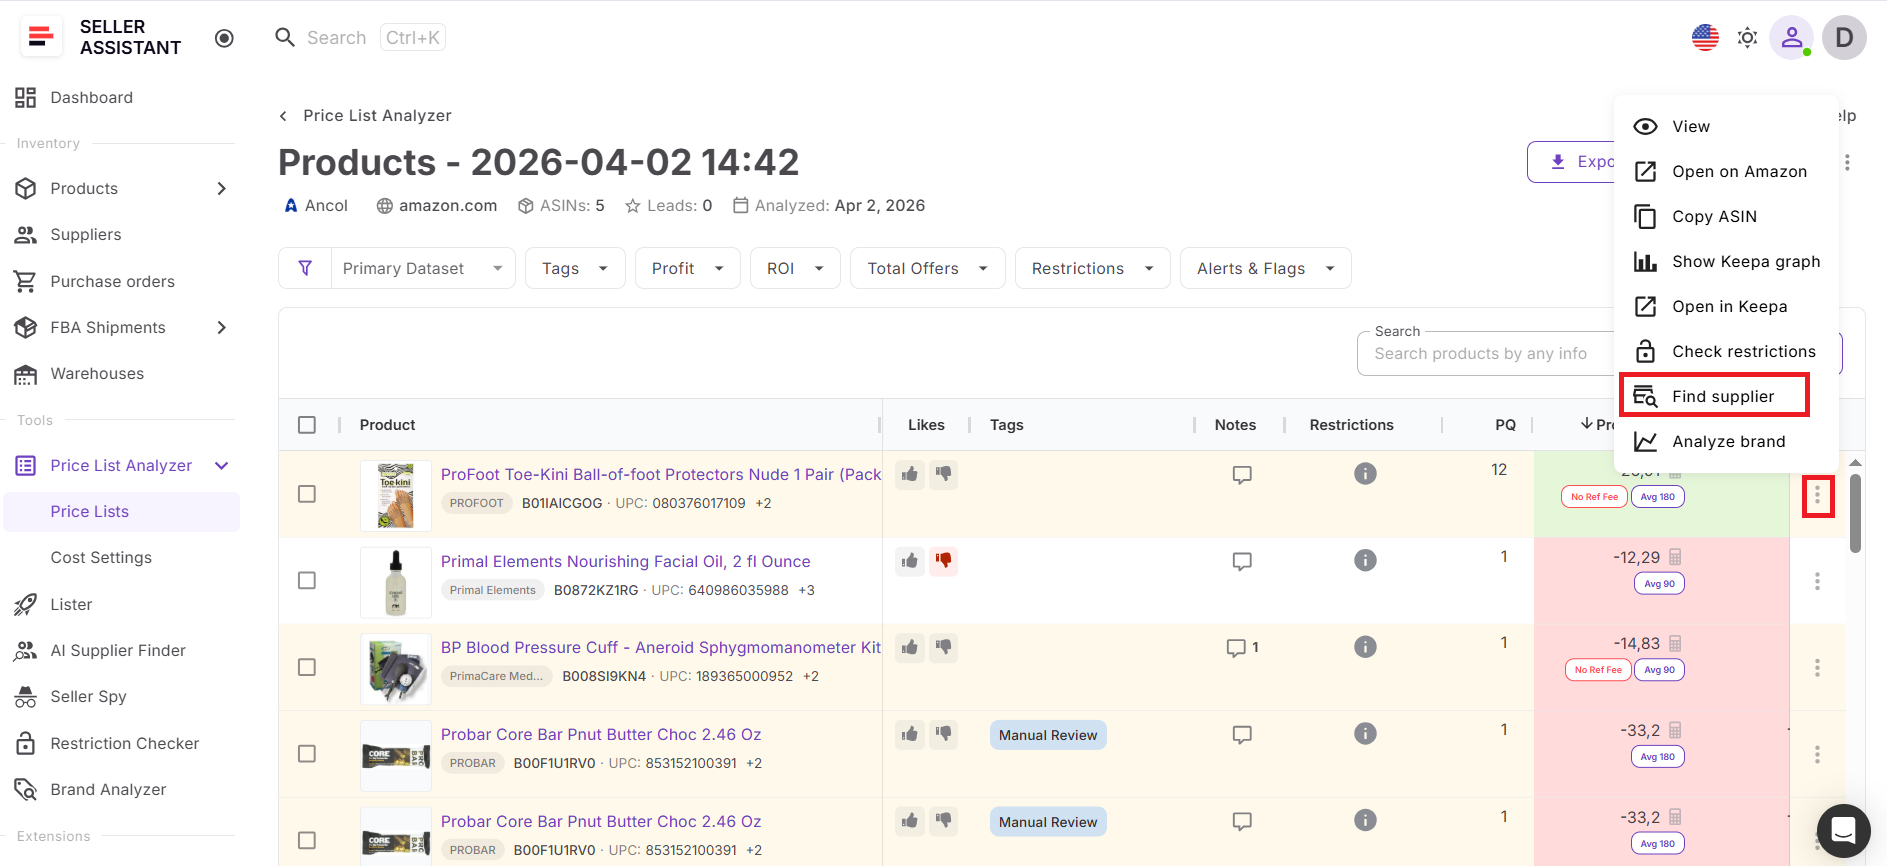Open the Alerts & Flags dropdown
1887x866 pixels.
[x=1265, y=268]
